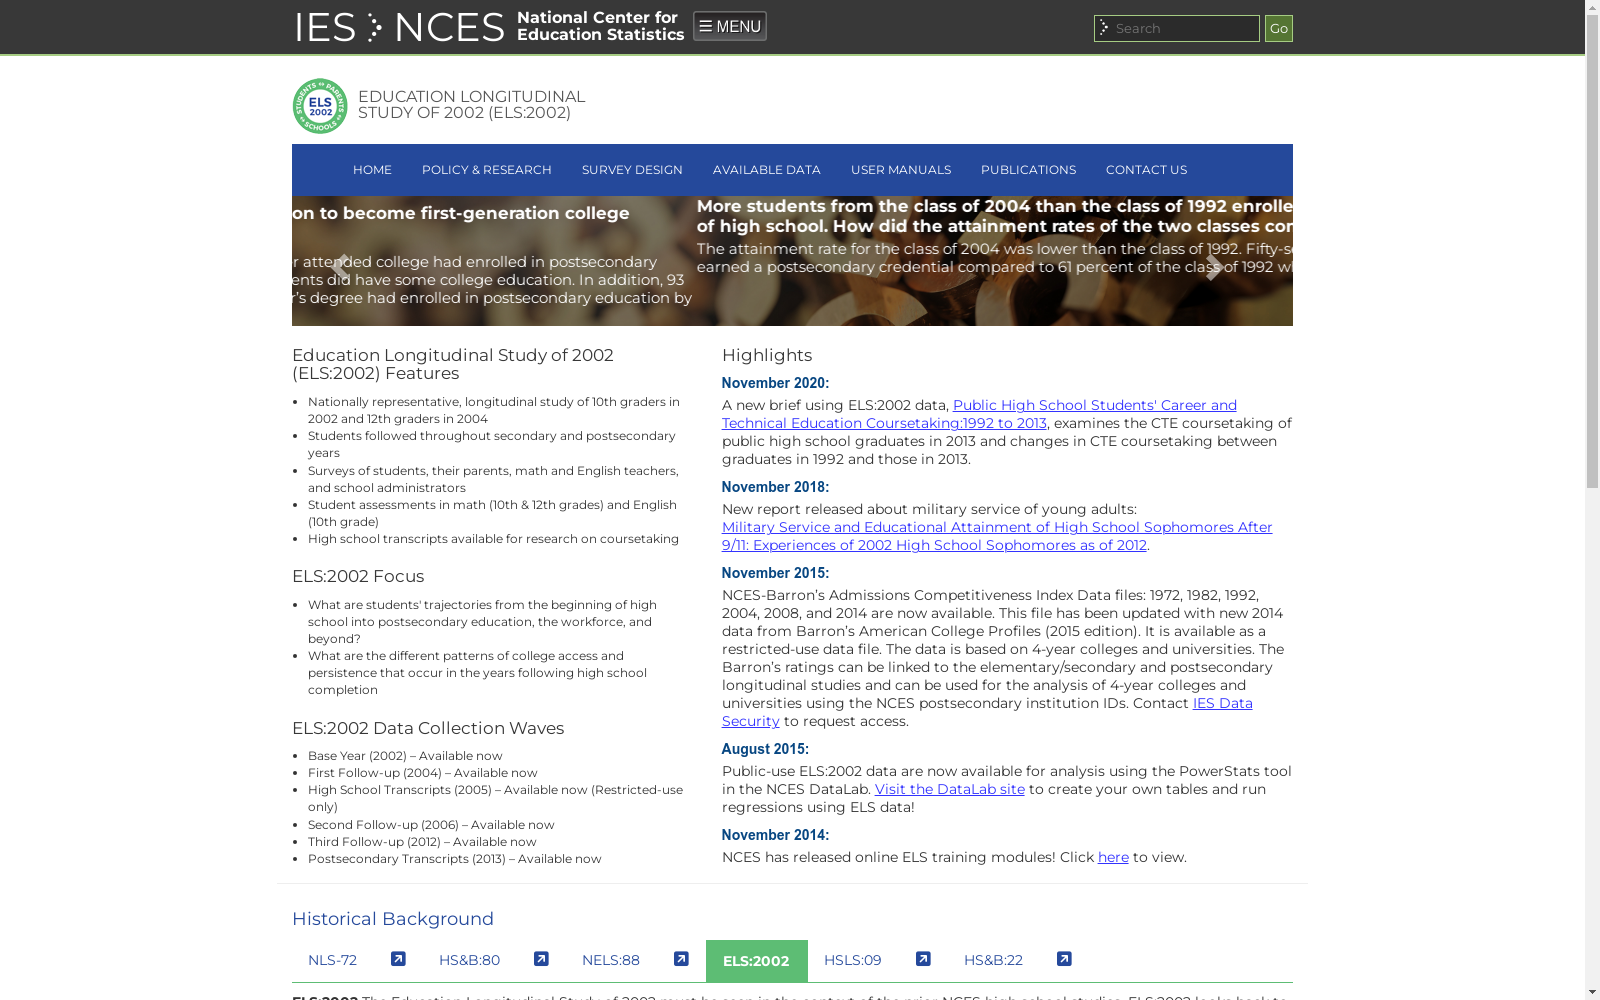Click 'First Follow-up (2004)' list item
Screen dimensions: 1600x1000
(423, 773)
